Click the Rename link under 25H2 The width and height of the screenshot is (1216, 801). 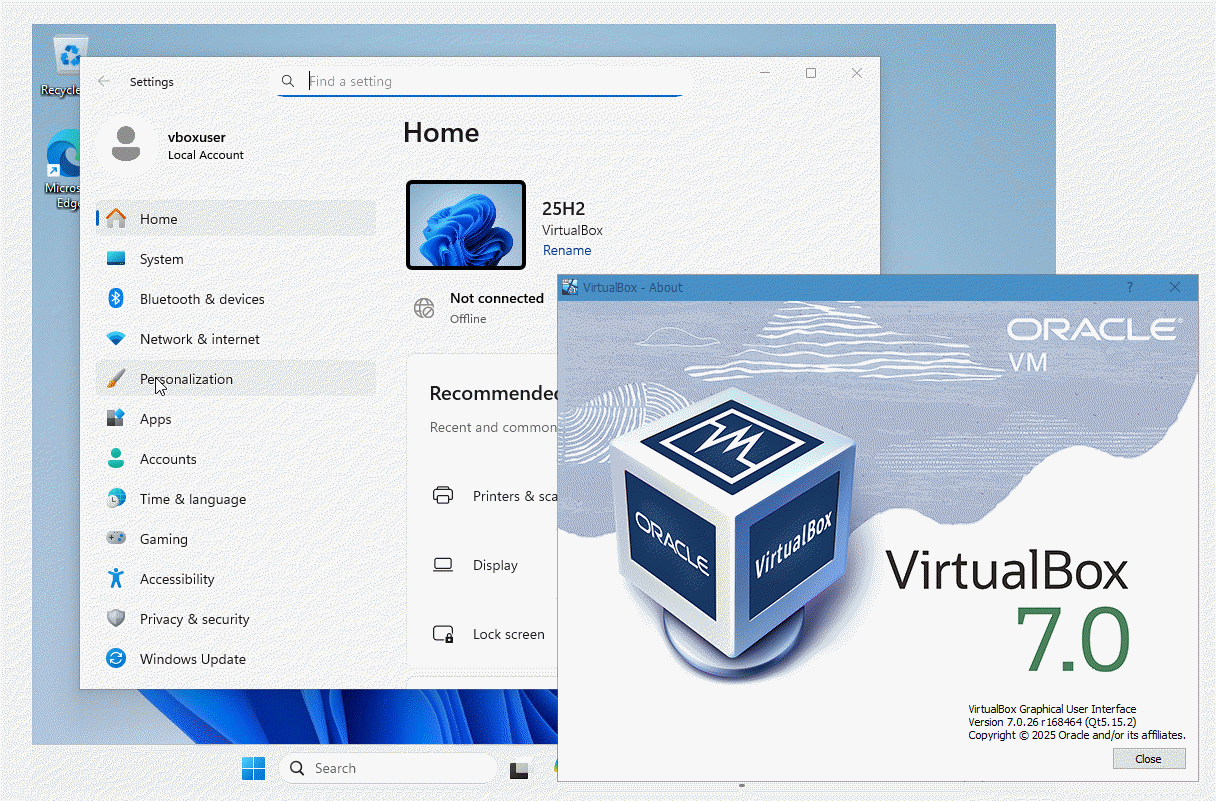tap(566, 250)
